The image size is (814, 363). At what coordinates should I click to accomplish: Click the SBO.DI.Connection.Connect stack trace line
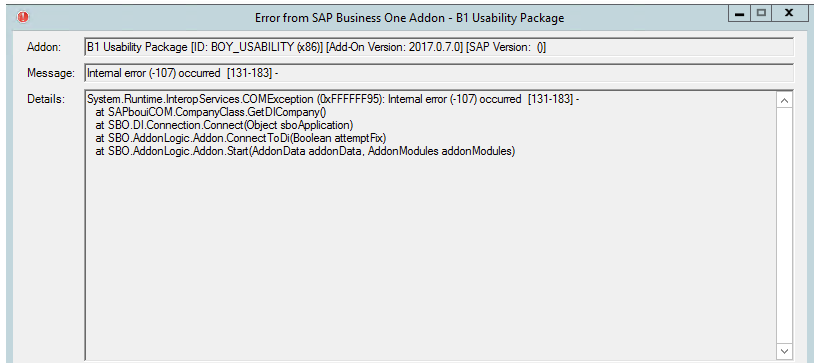tap(224, 125)
